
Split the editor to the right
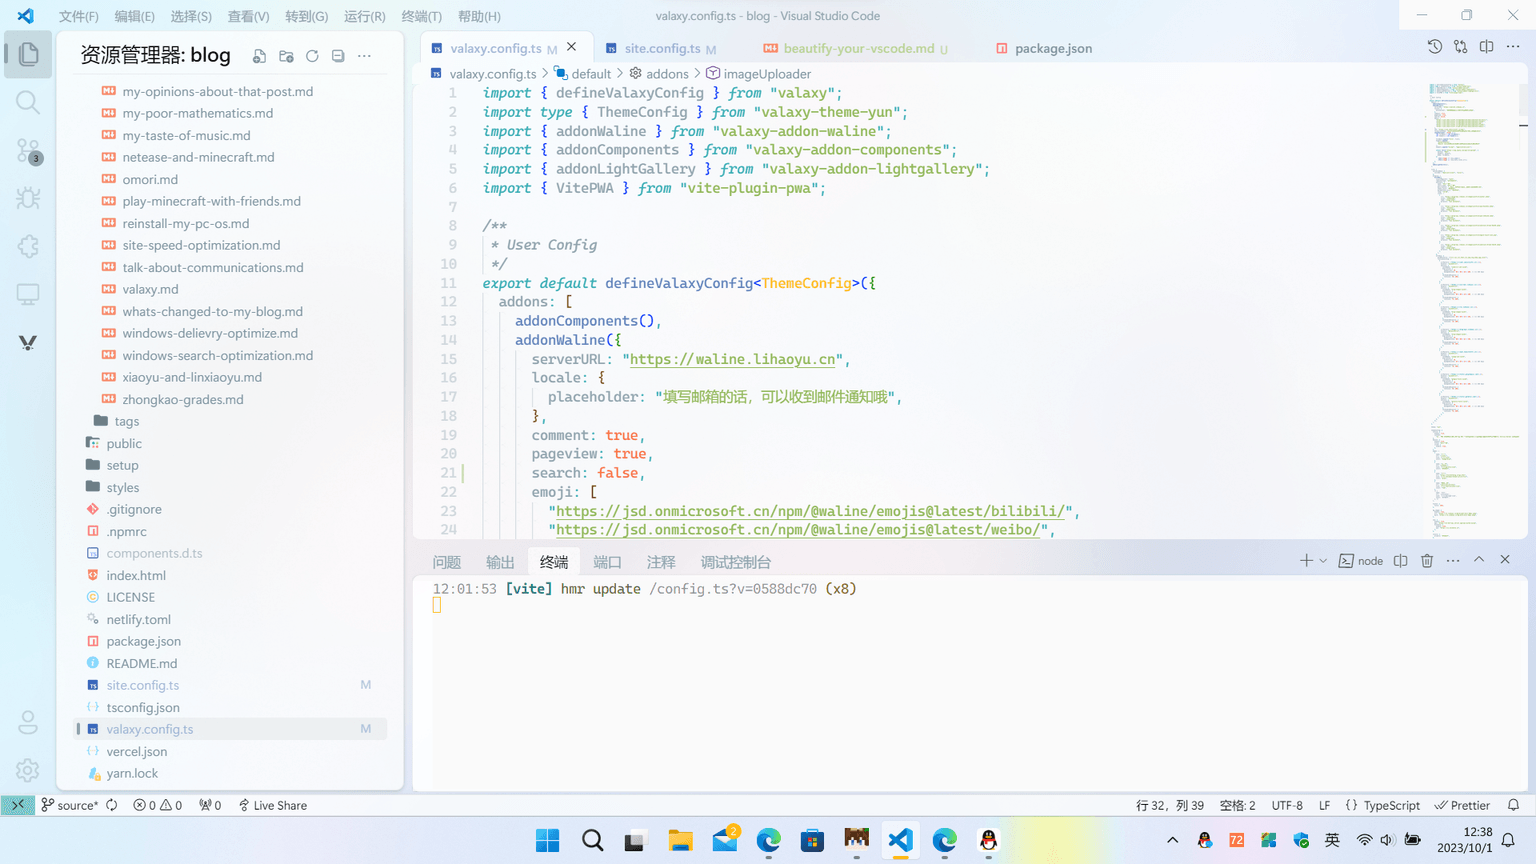tap(1487, 47)
